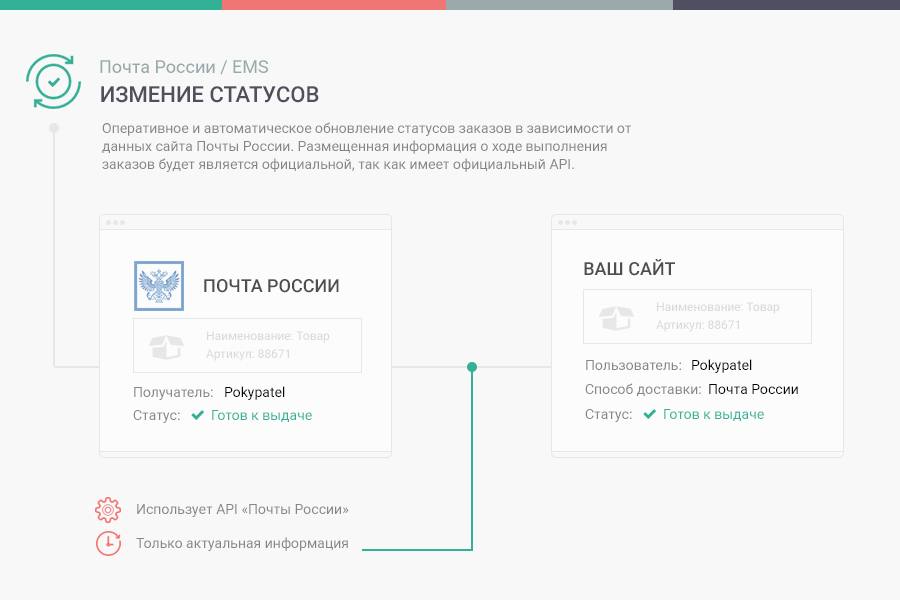Click the package icon in ВАШ САЙТ card
The height and width of the screenshot is (600, 900).
click(x=616, y=316)
